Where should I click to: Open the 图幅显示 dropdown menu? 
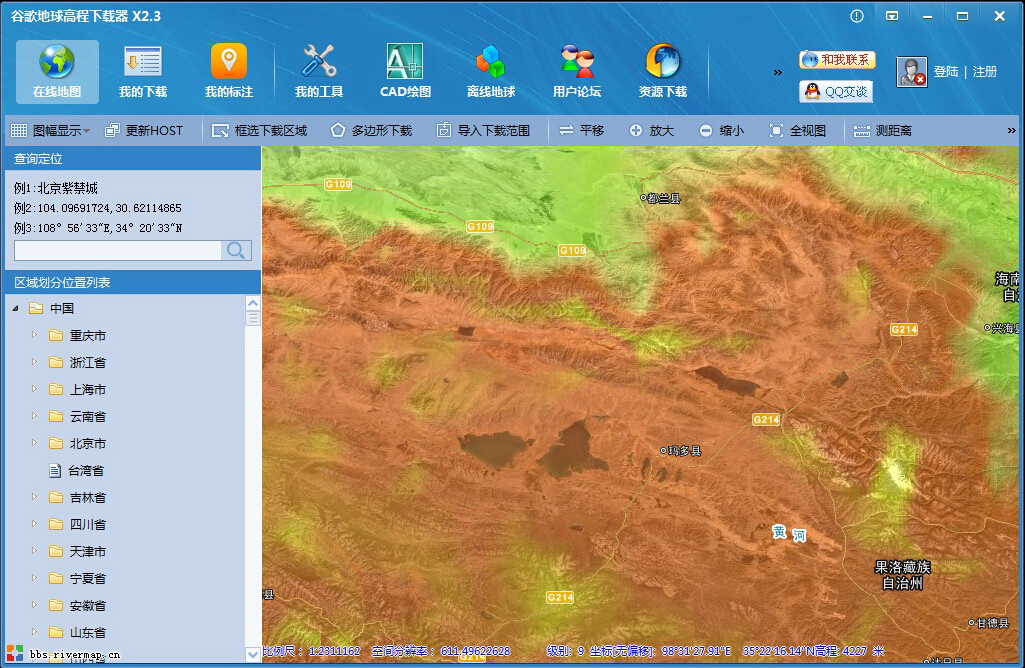point(50,131)
